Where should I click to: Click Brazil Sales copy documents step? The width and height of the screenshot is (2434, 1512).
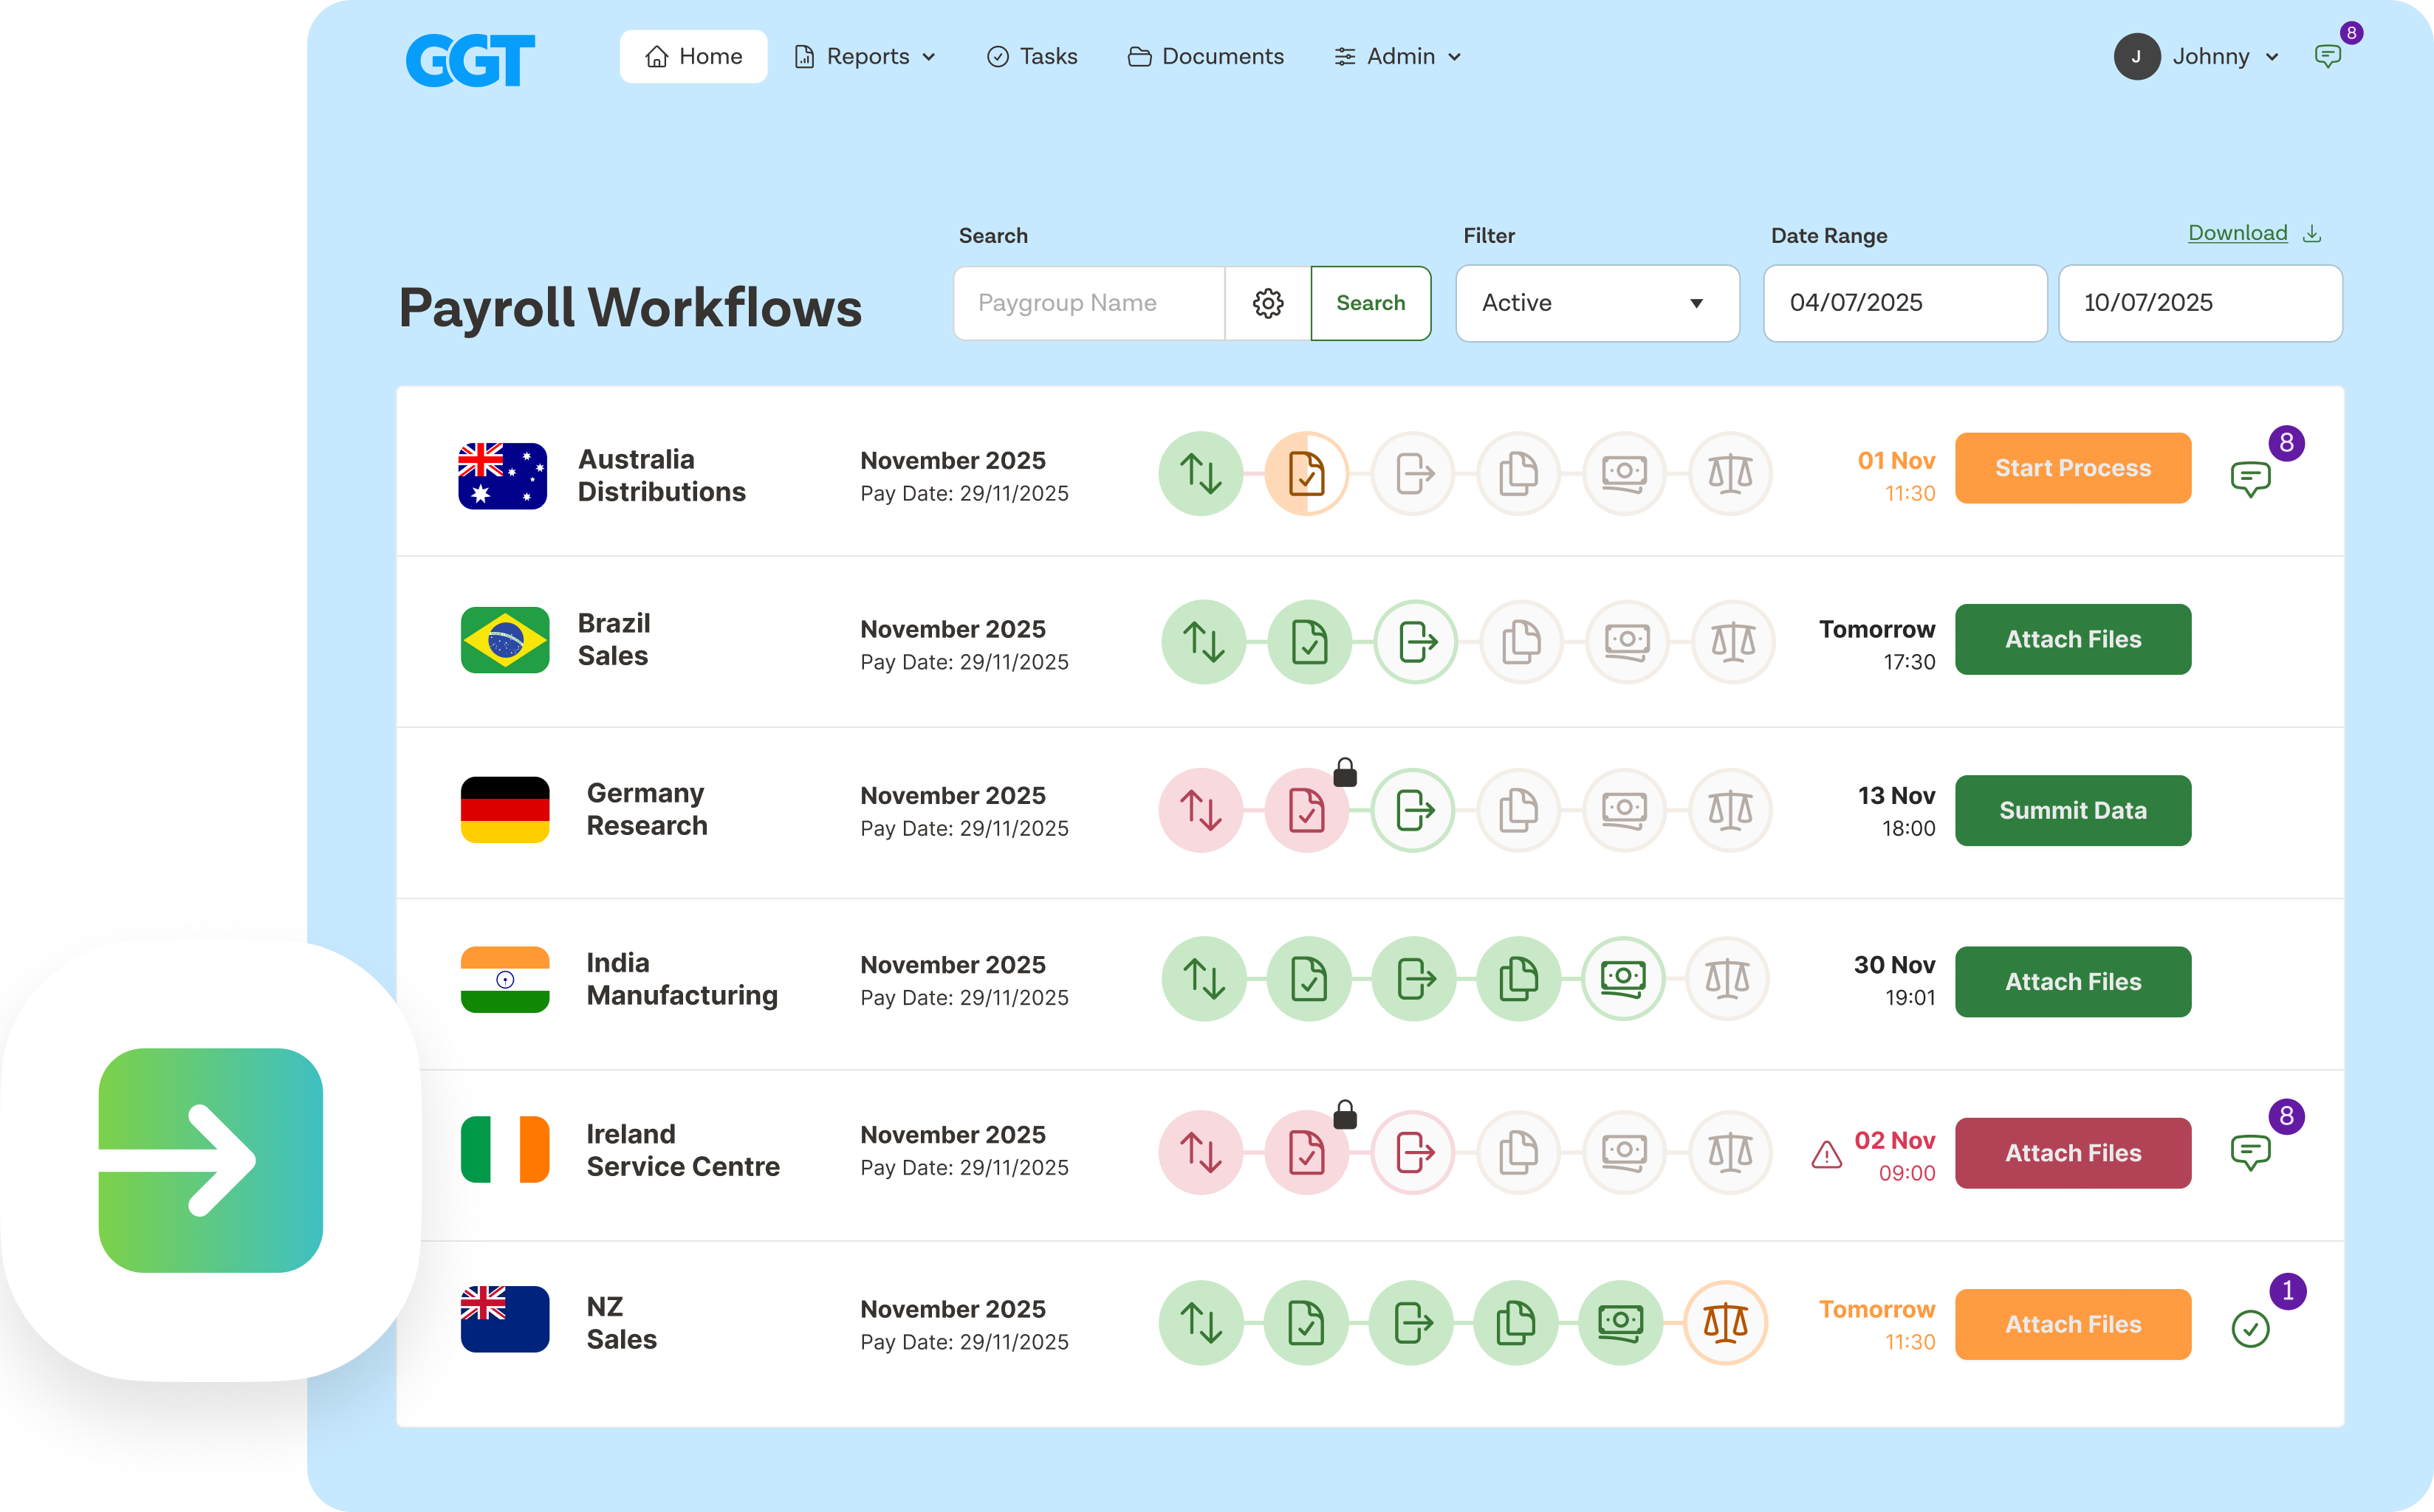click(x=1521, y=642)
